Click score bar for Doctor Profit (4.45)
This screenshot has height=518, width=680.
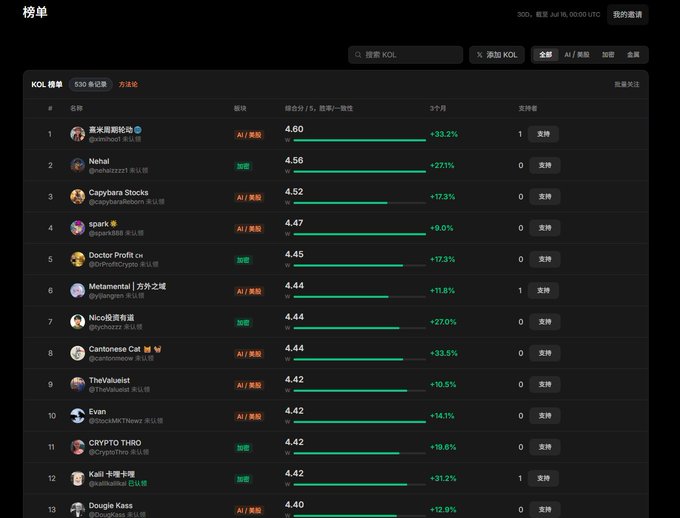pyautogui.click(x=360, y=265)
